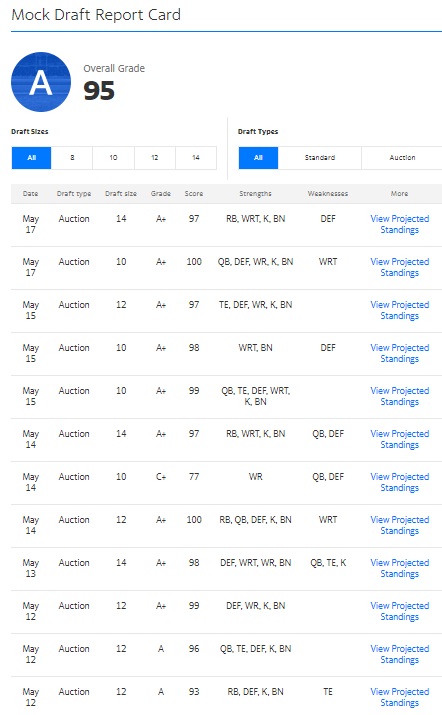Open Projected Standings for the C+ graded draft
This screenshot has height=715, width=442.
coord(400,482)
